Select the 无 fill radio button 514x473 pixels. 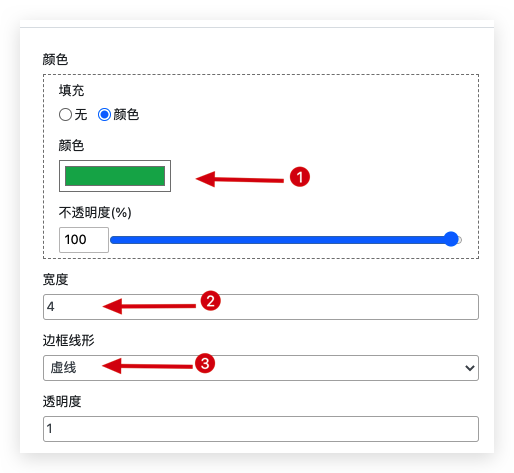[65, 115]
